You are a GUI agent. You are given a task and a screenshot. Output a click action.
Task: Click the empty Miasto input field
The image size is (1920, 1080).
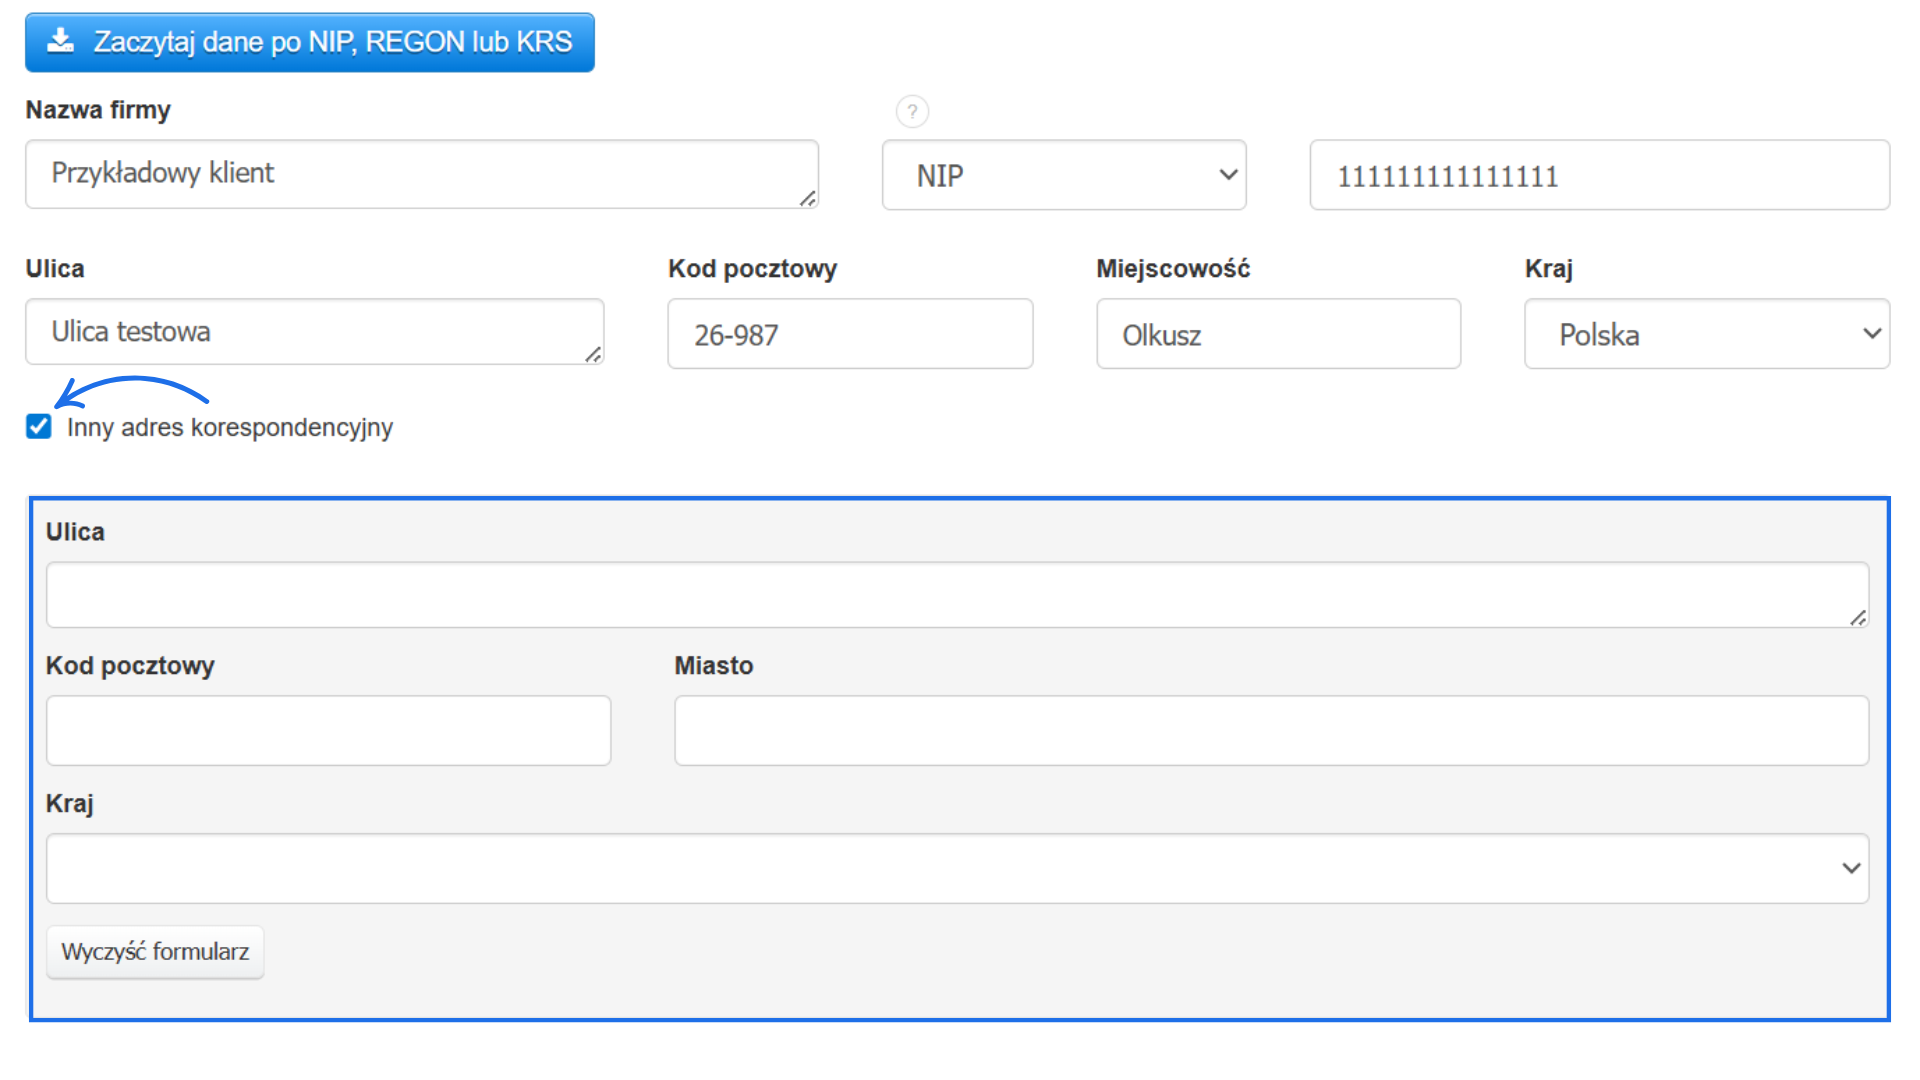click(1270, 731)
